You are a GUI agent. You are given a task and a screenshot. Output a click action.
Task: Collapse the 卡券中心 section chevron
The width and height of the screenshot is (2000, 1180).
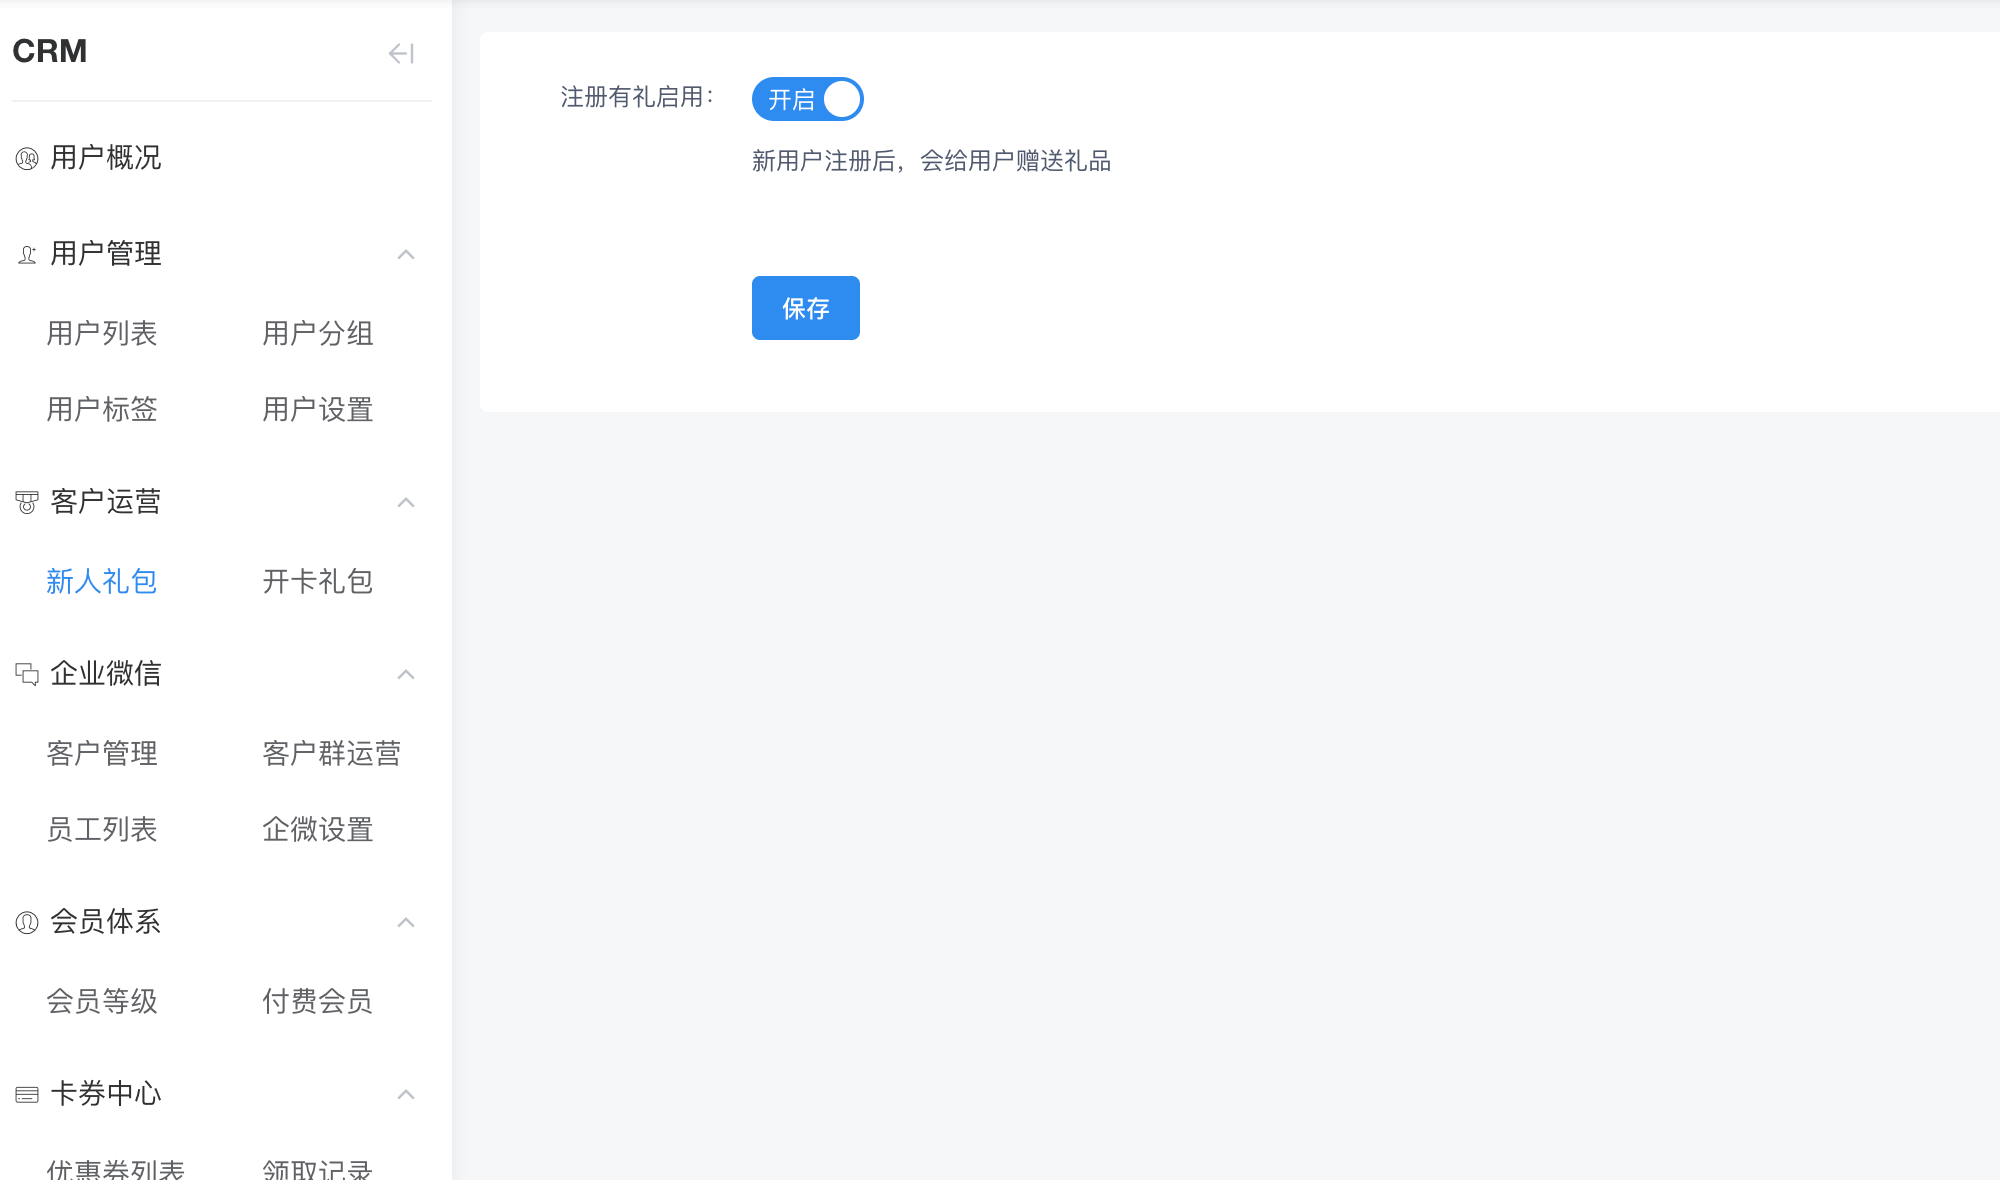pos(406,1094)
